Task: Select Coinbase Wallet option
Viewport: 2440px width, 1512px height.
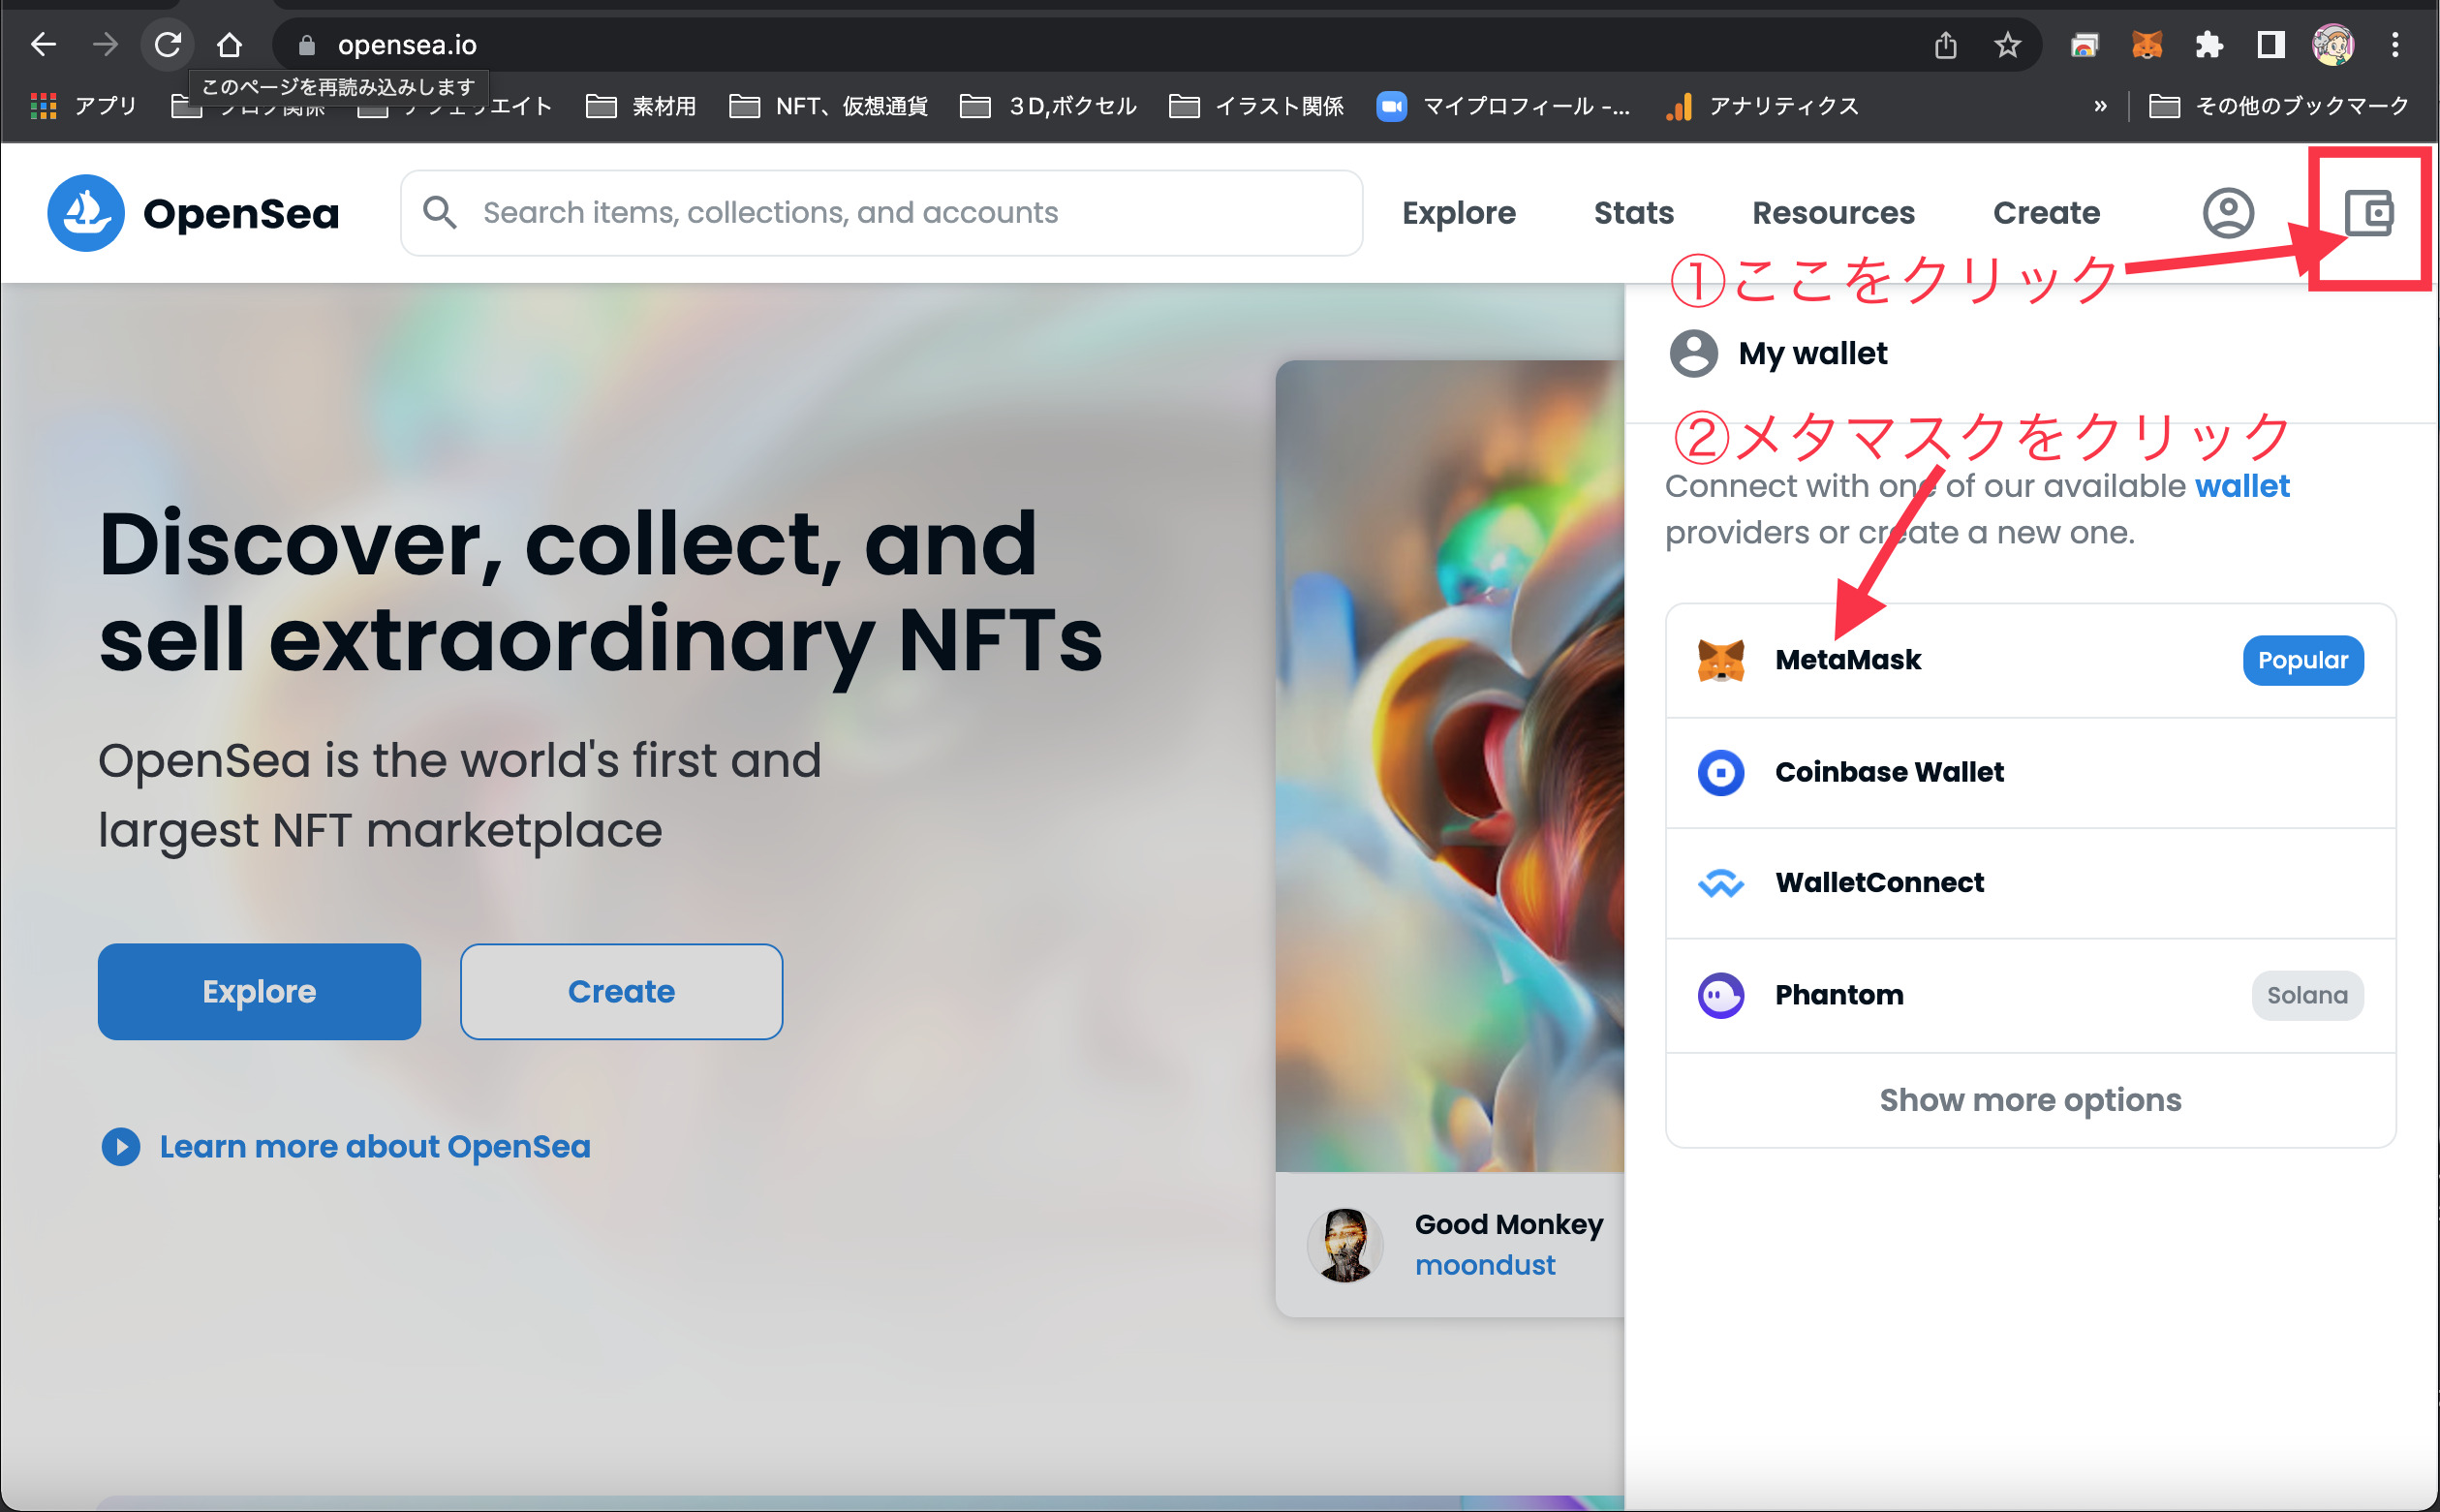Action: coord(2030,772)
